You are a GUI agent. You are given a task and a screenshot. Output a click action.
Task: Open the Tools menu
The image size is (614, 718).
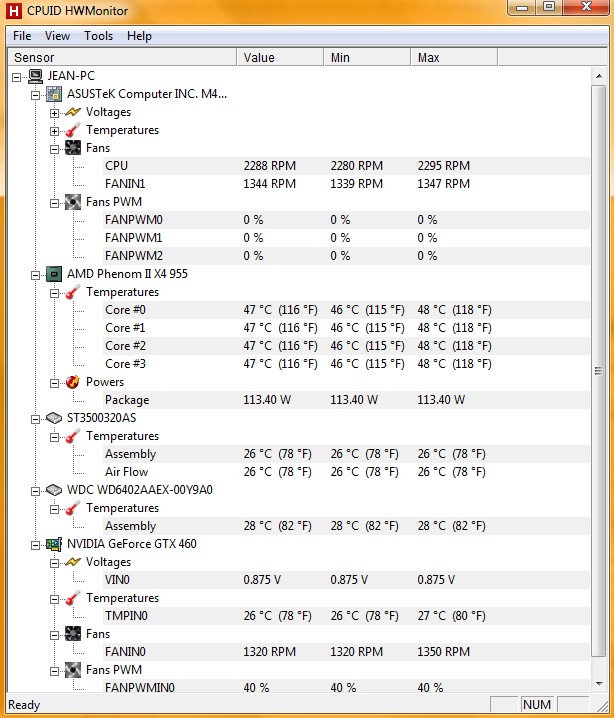[98, 36]
